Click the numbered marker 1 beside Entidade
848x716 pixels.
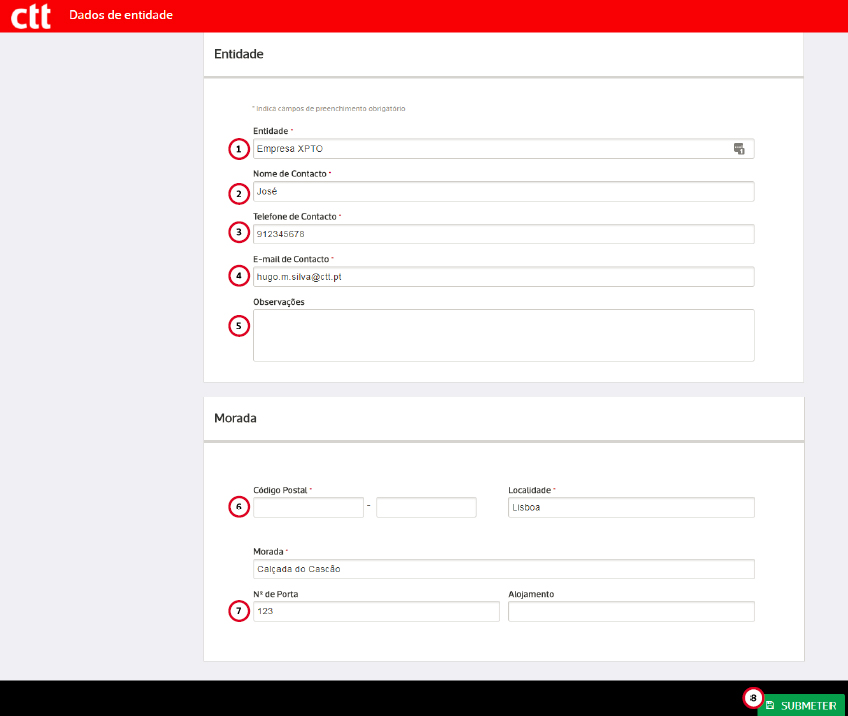[238, 149]
